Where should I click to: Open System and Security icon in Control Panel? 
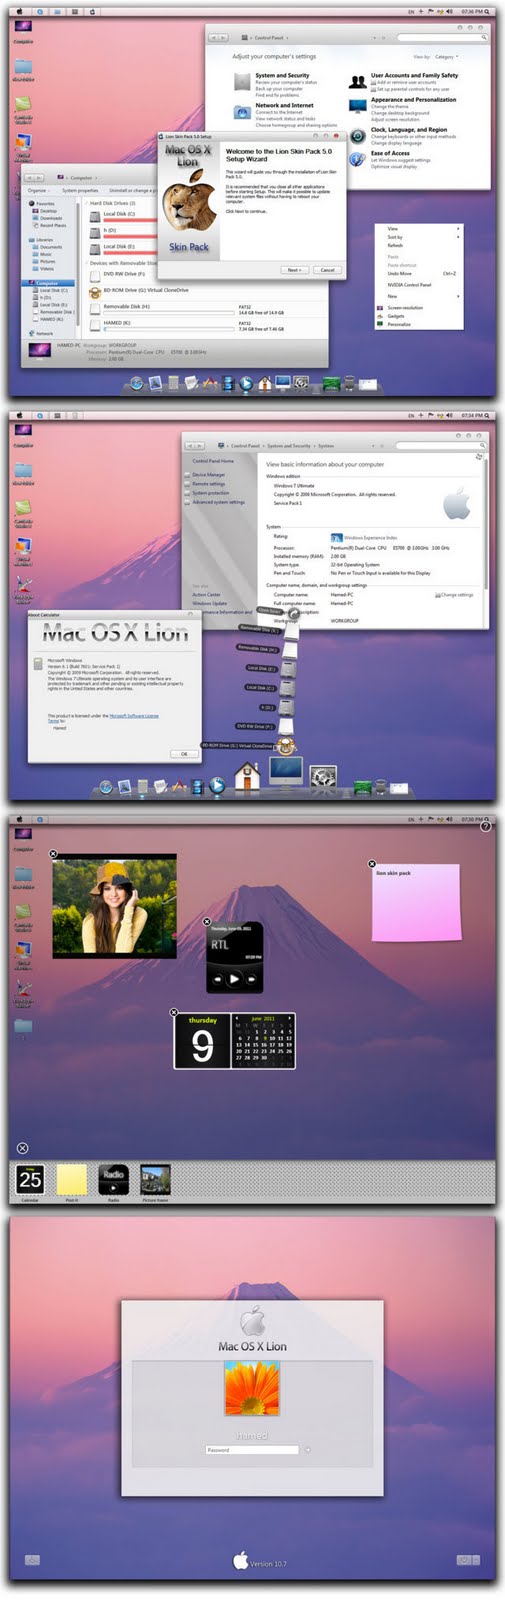[242, 83]
